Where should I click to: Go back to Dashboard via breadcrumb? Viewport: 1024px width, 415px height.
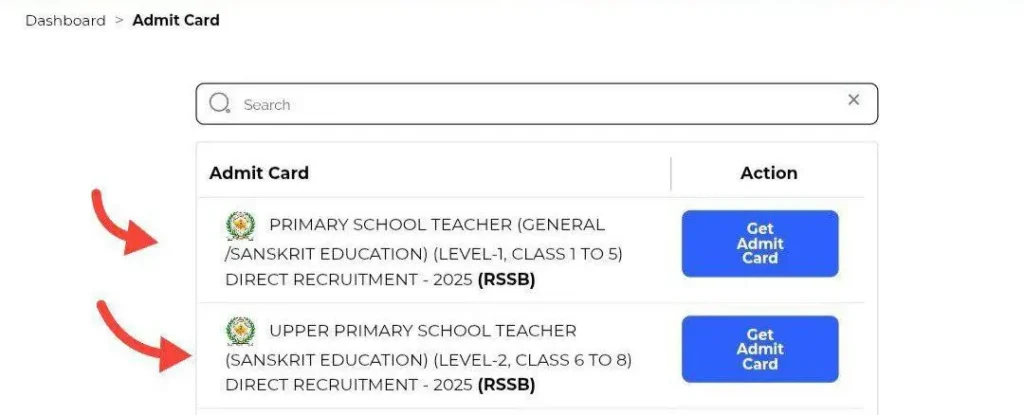coord(65,21)
